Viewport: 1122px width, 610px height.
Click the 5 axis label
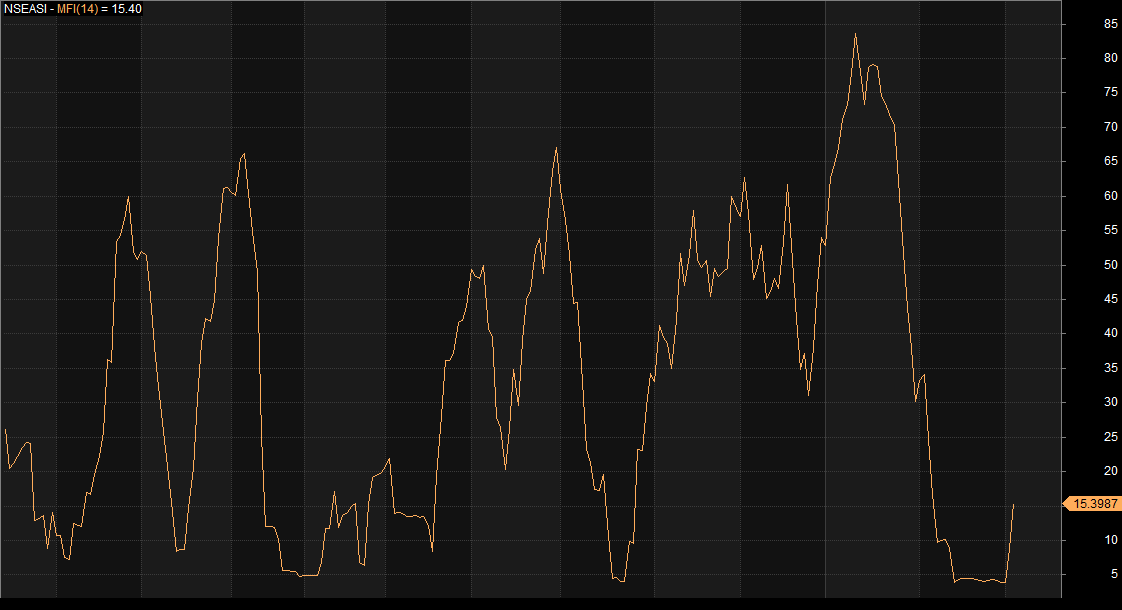pos(1114,574)
